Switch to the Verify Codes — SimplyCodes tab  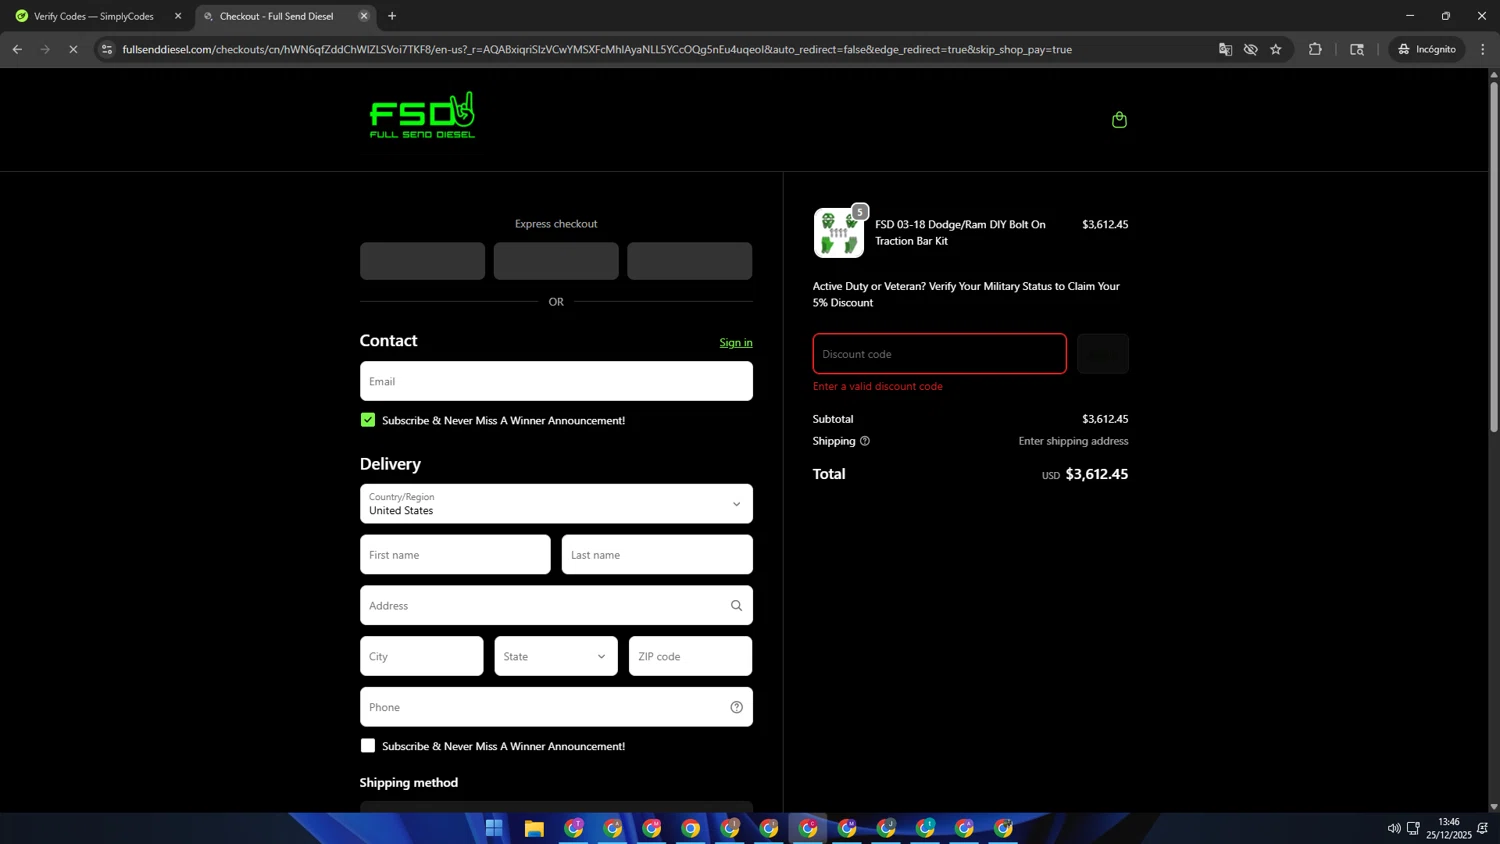click(94, 16)
